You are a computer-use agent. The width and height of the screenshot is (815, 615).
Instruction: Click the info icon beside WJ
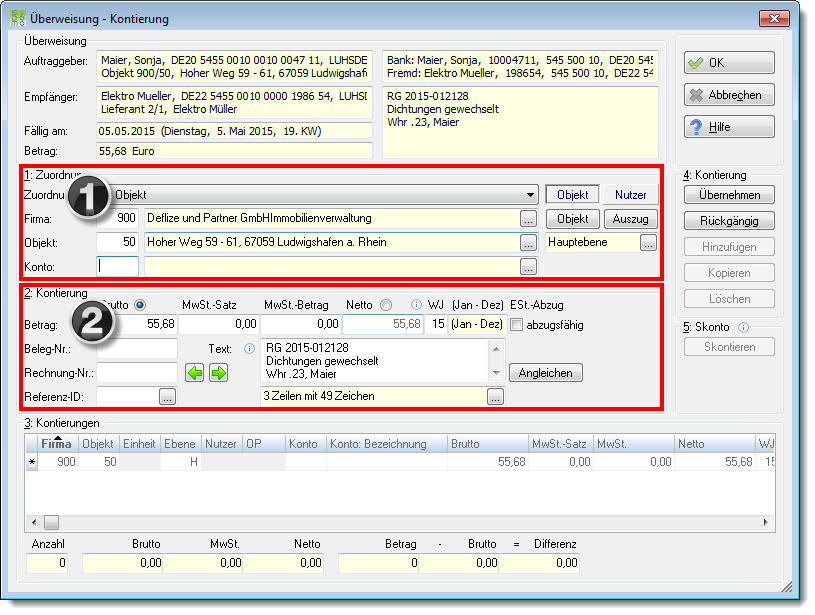pos(416,305)
